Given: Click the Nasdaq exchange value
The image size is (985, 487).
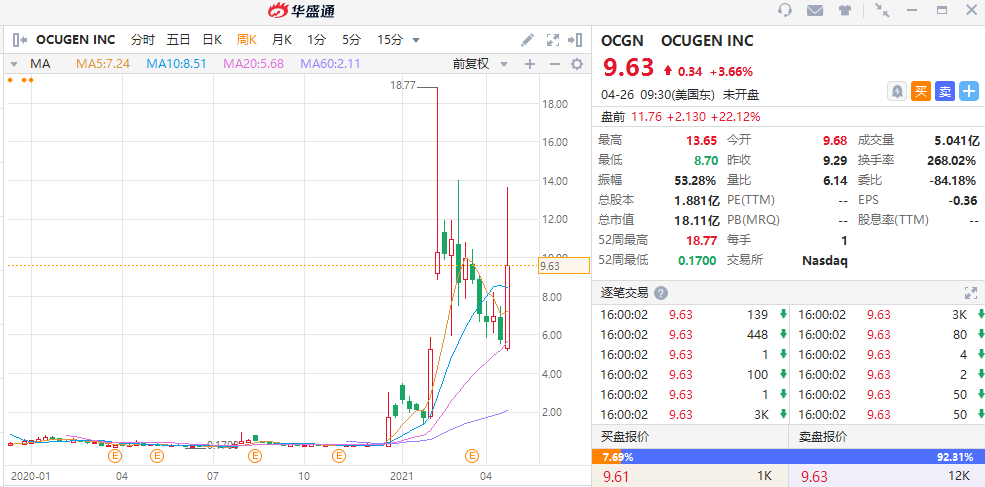Looking at the screenshot, I should pos(825,260).
